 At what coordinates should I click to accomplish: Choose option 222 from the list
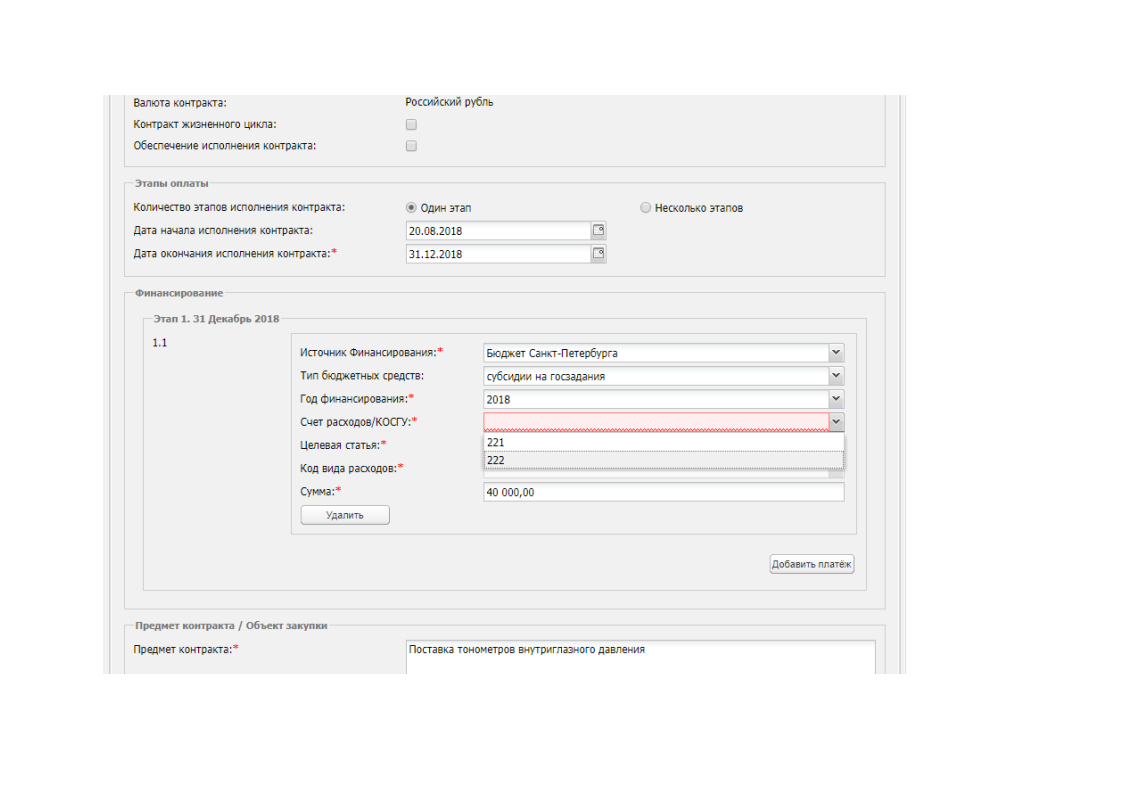click(664, 460)
